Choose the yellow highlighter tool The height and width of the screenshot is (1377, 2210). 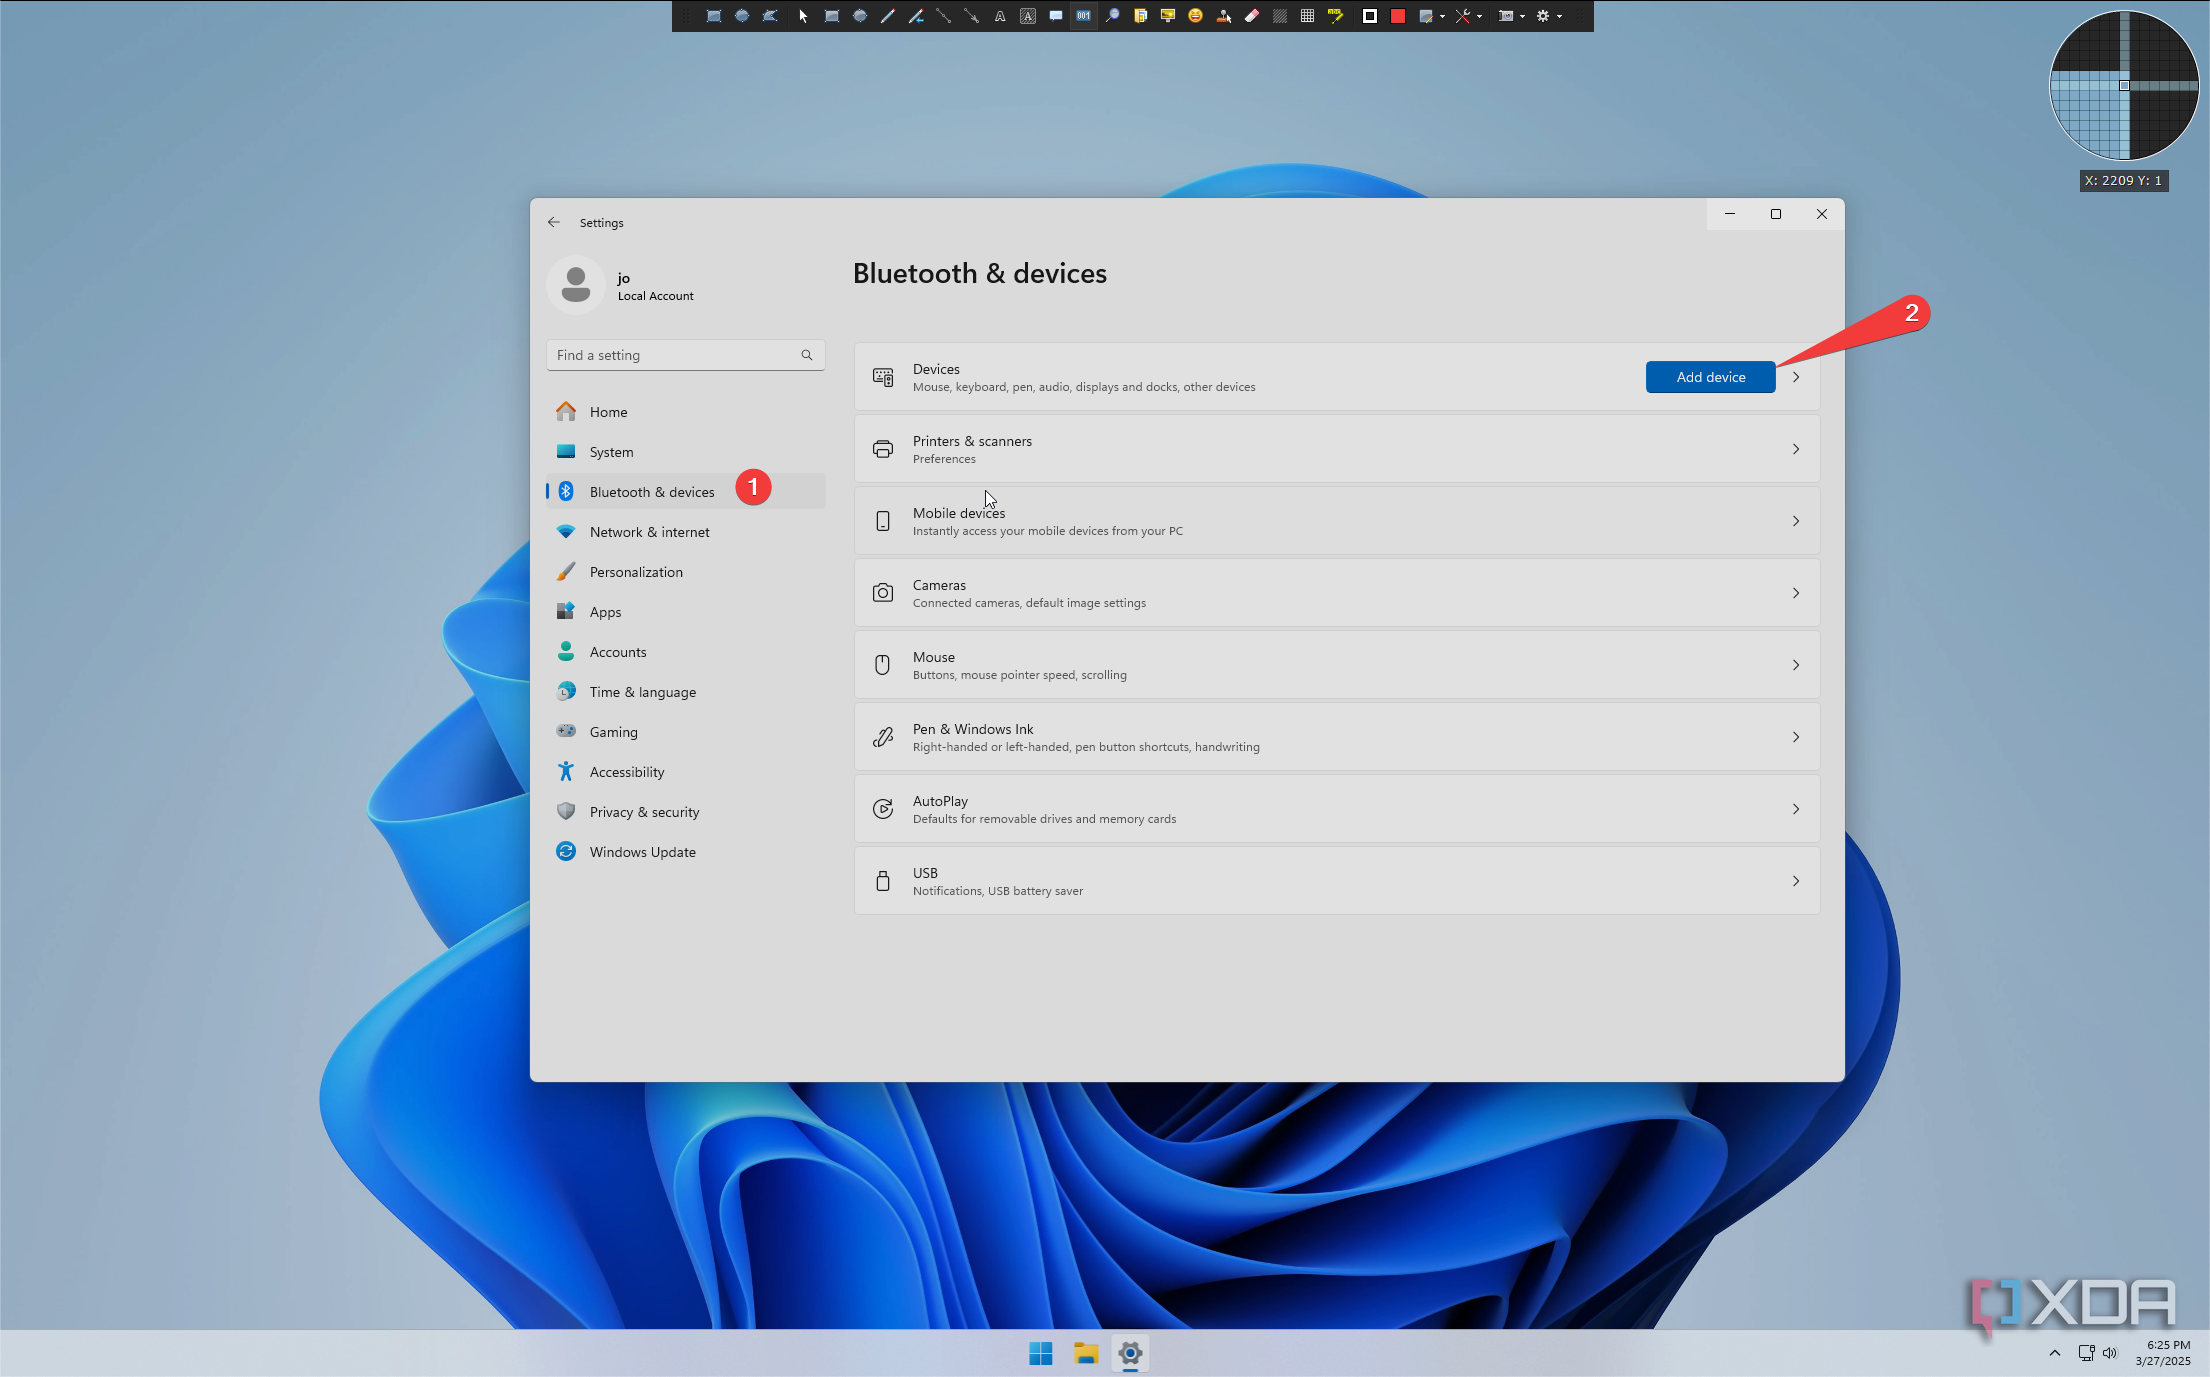click(x=1335, y=16)
